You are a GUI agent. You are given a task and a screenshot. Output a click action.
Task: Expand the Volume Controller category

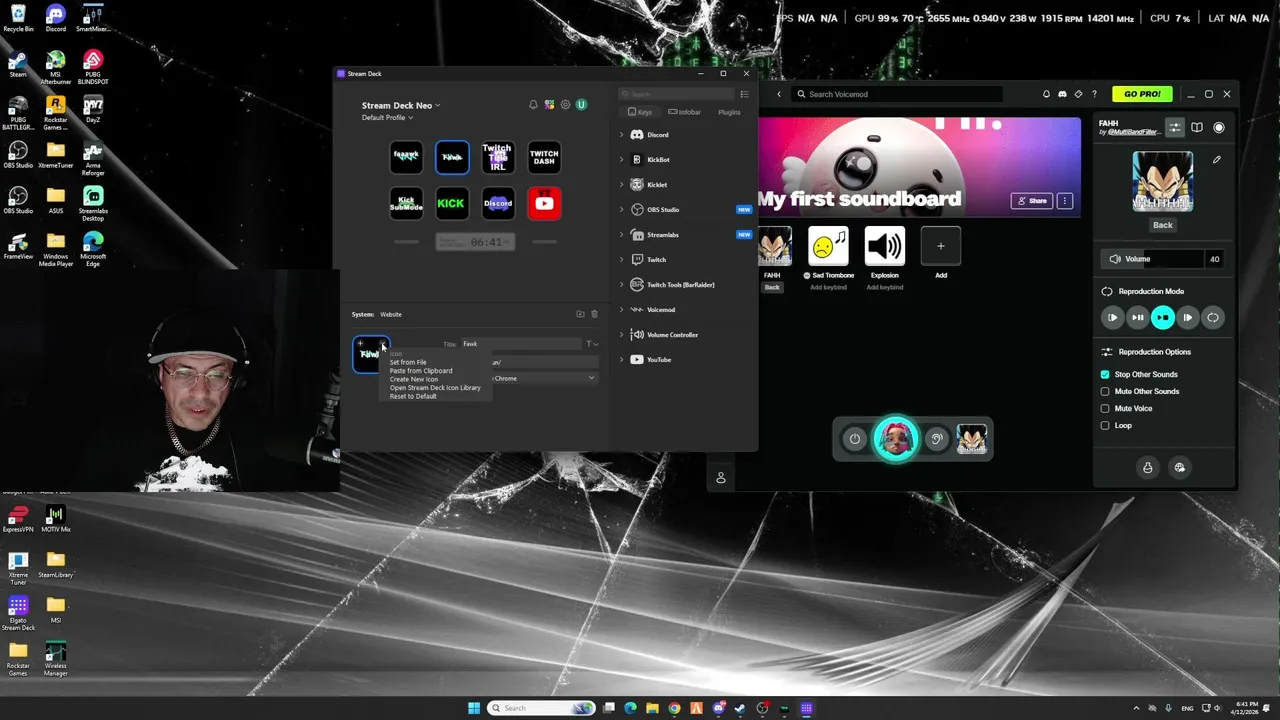tap(621, 335)
